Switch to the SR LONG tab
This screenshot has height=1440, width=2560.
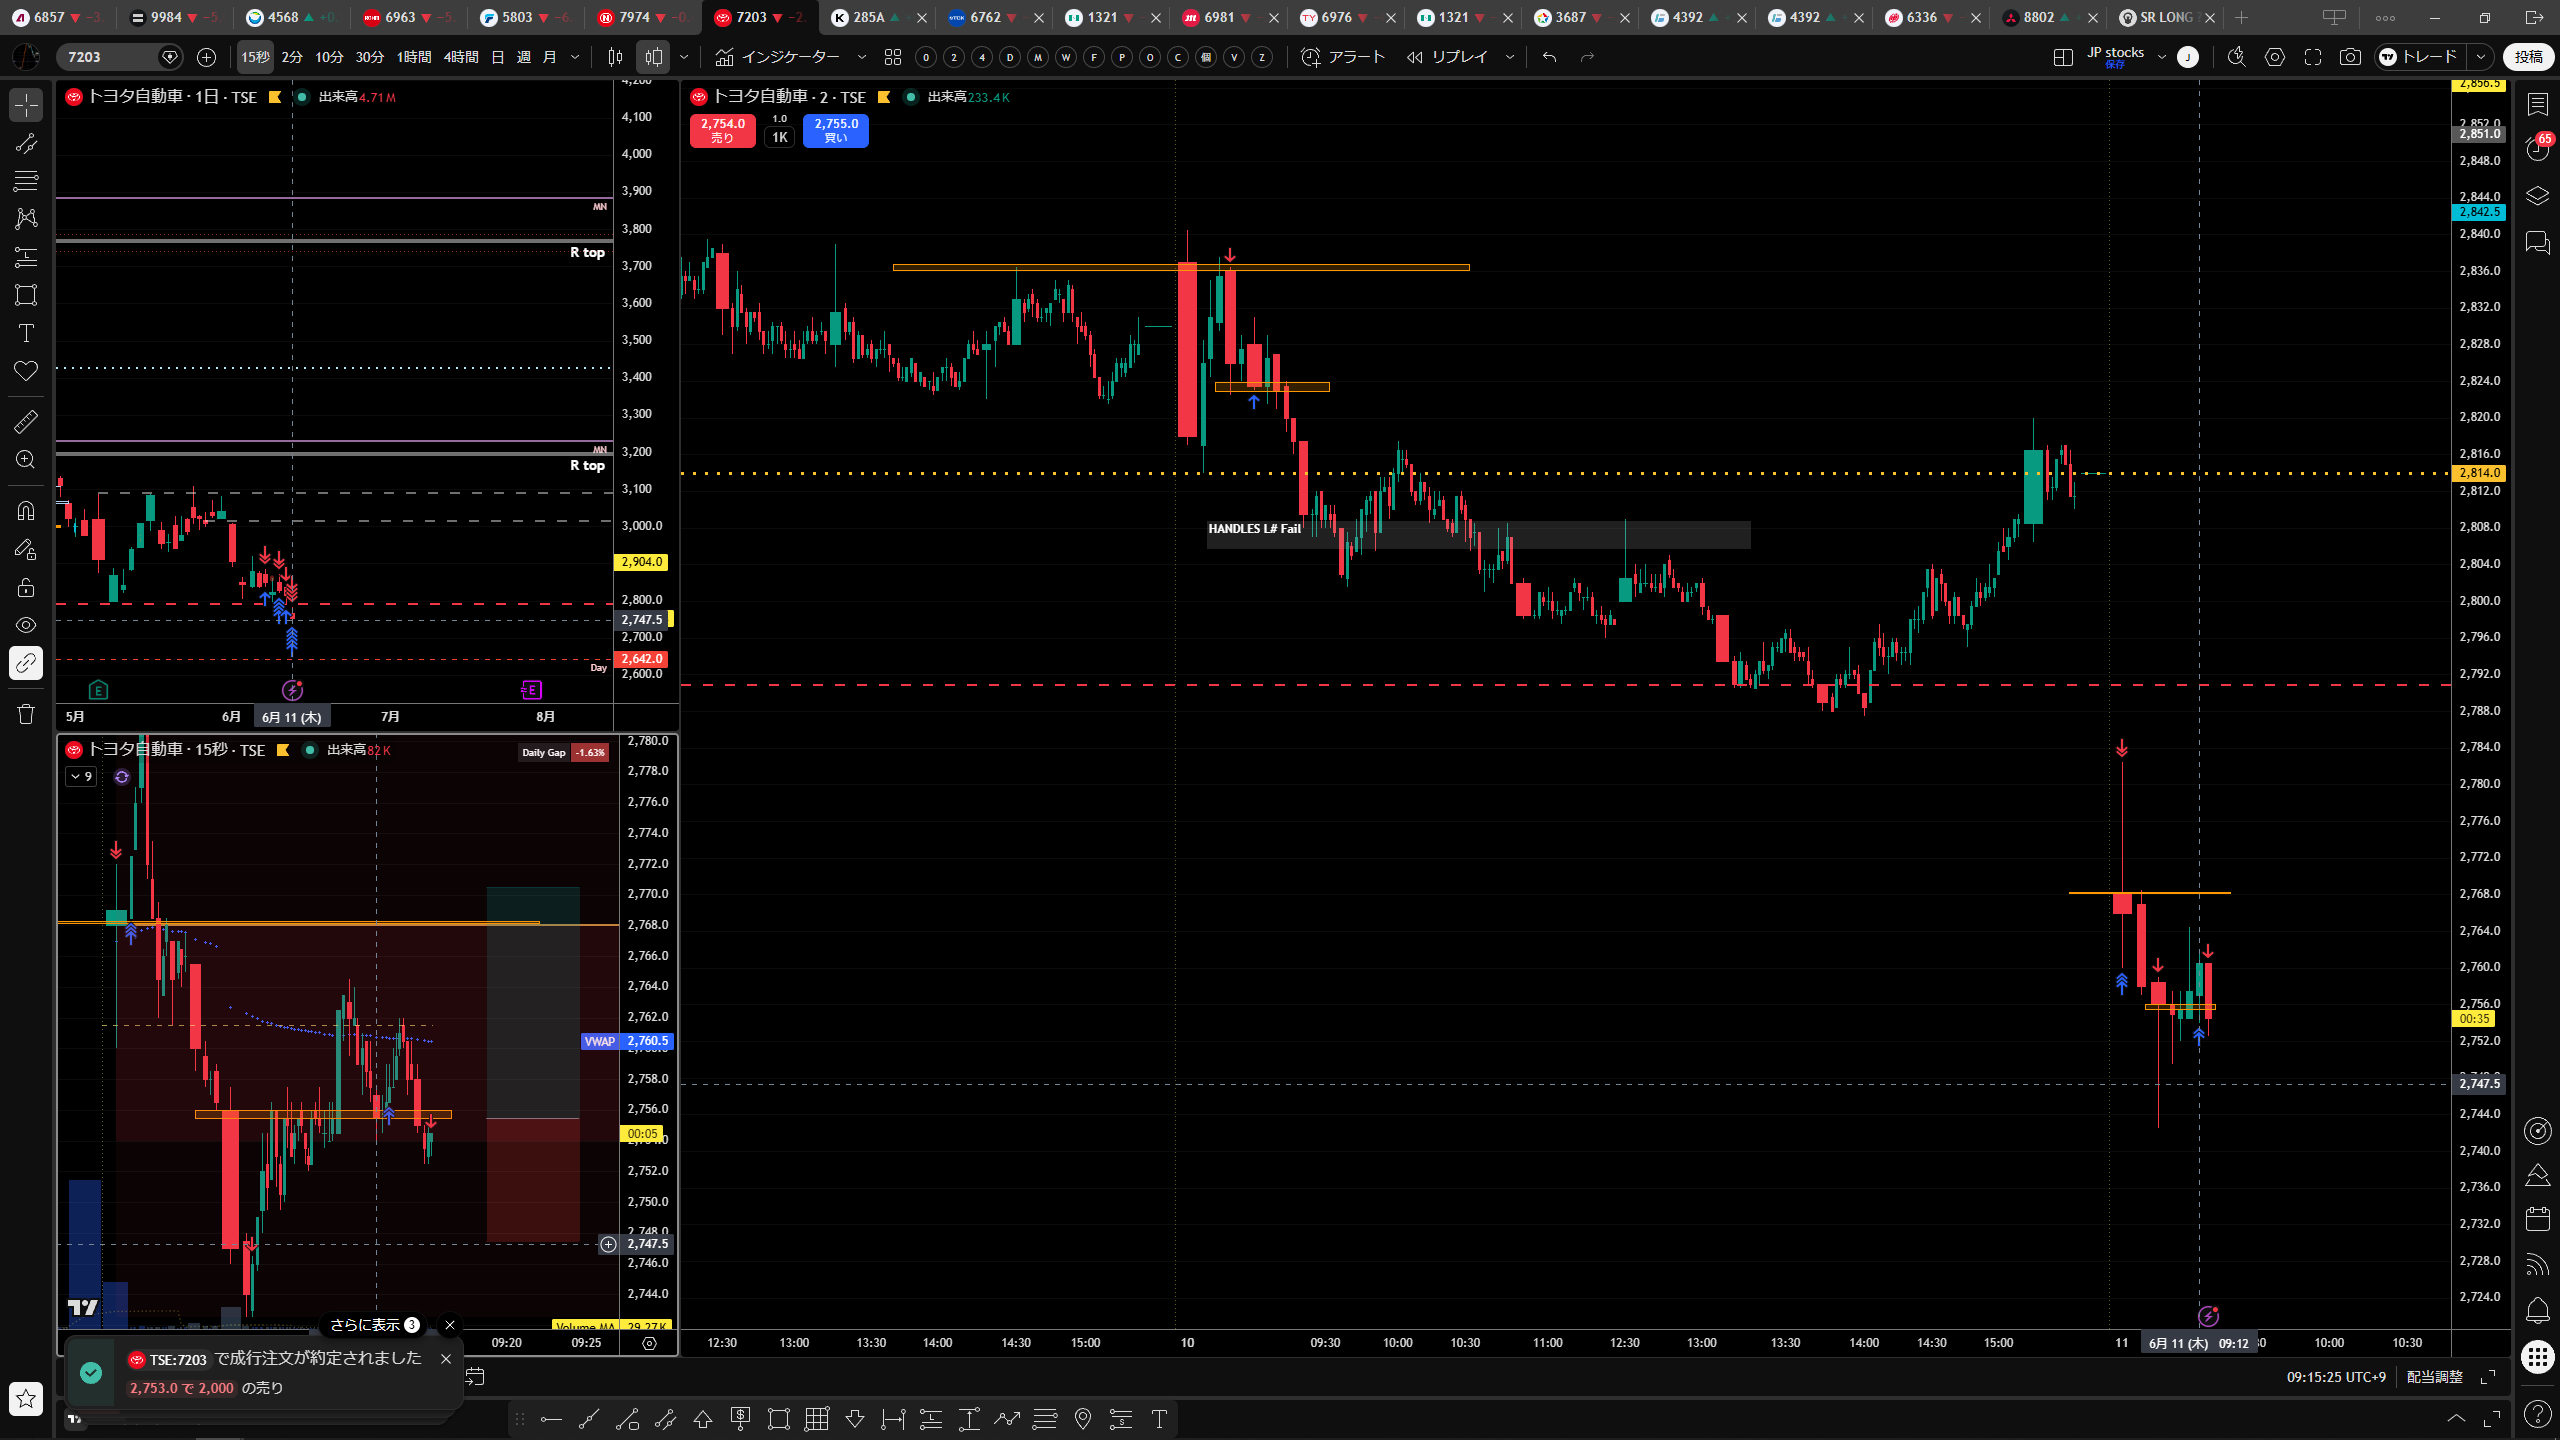coord(2166,17)
